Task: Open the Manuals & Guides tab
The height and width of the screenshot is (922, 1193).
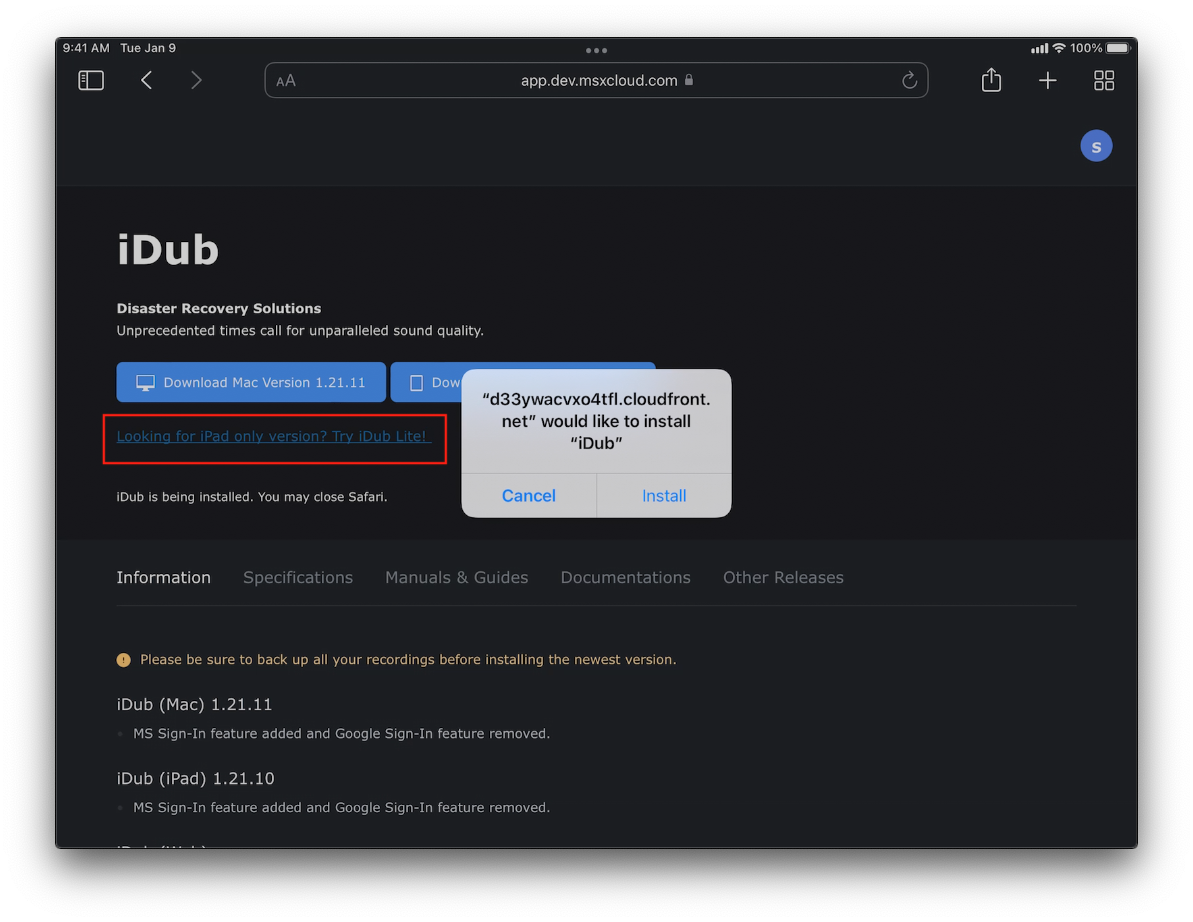Action: pyautogui.click(x=457, y=577)
